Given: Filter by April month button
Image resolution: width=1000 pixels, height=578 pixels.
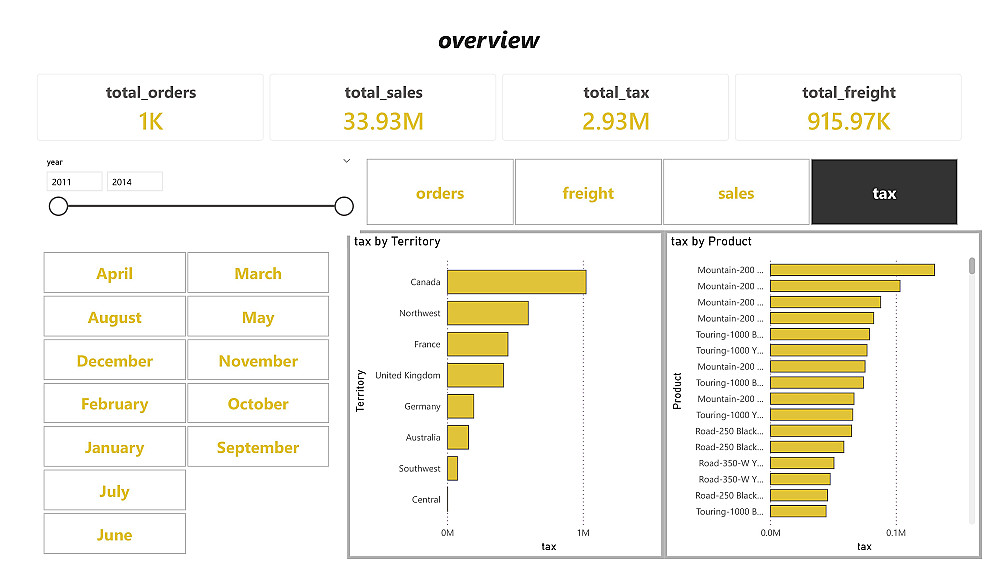Looking at the screenshot, I should click(115, 273).
